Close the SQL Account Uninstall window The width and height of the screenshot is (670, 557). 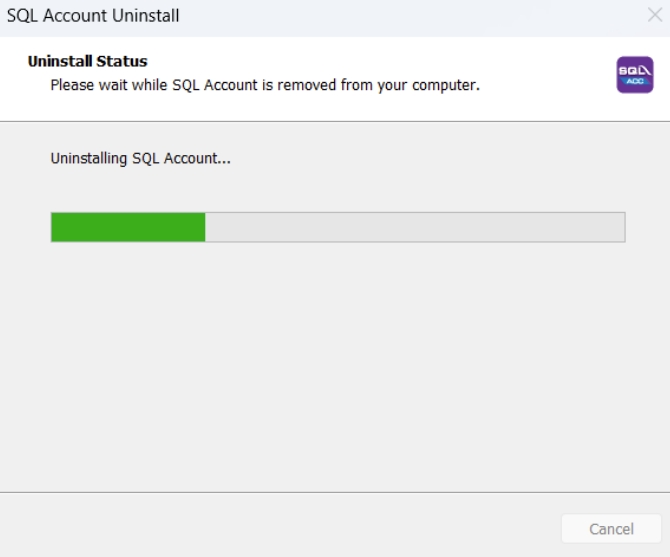654,17
